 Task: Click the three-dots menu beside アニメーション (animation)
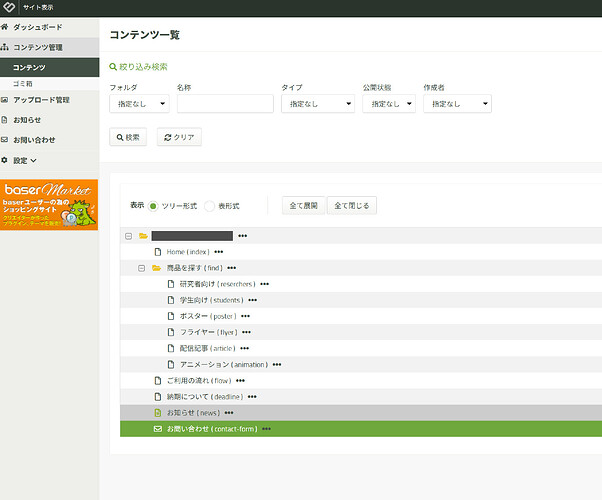[277, 364]
